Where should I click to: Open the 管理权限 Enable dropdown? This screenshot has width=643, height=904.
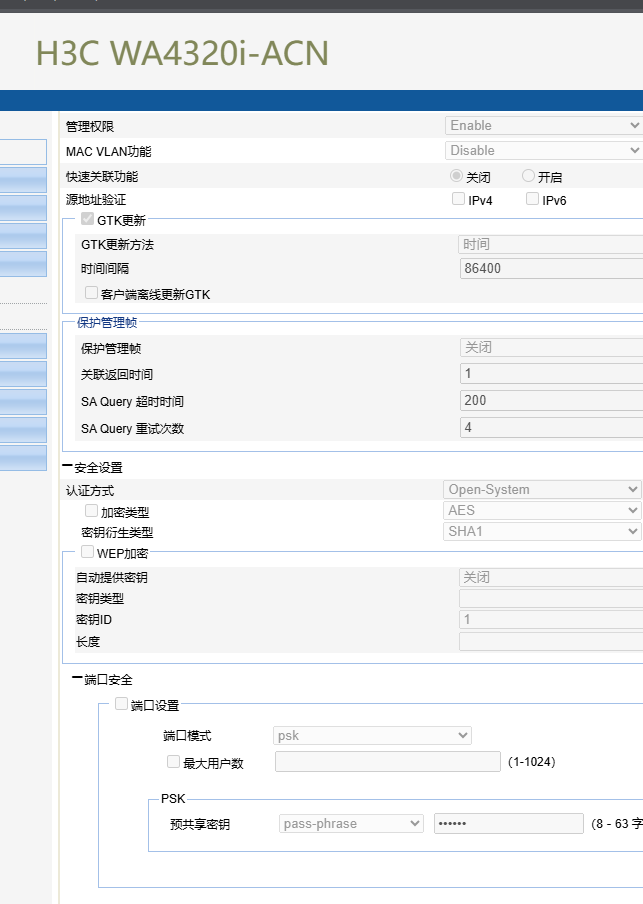[x=543, y=125]
